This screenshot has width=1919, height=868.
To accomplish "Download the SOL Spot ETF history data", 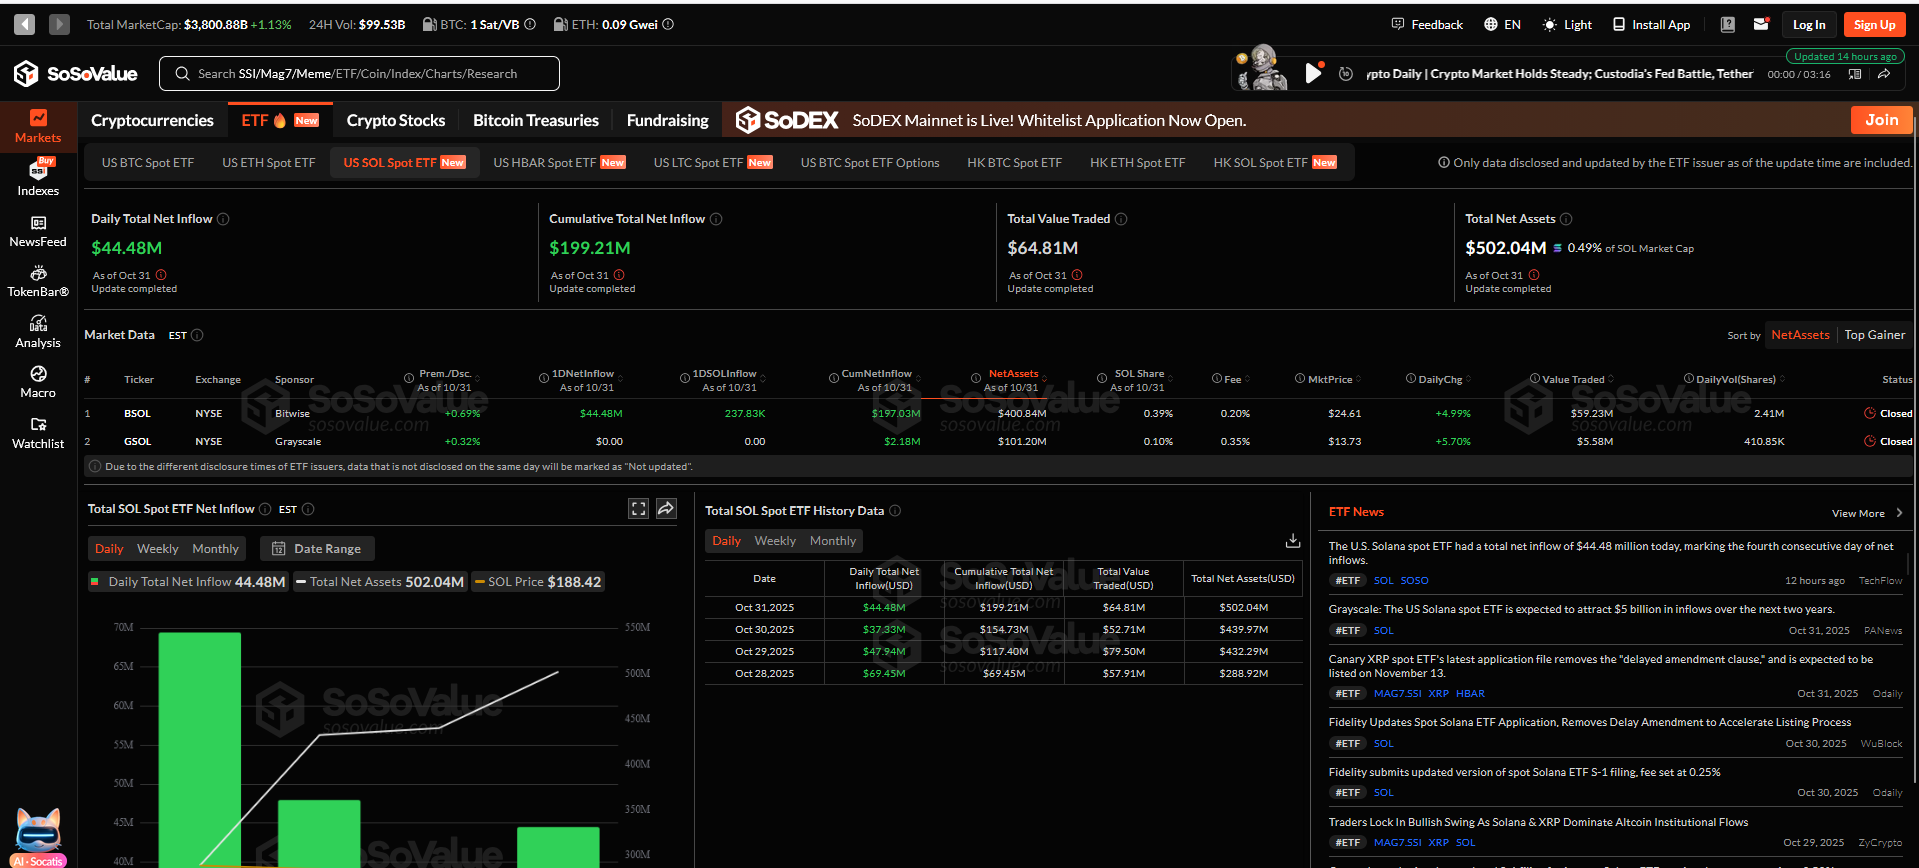I will 1292,541.
